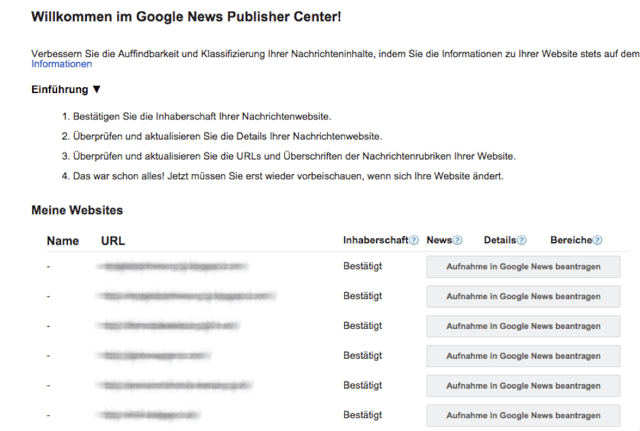Open help icon next to Inhaberschaft
Image resolution: width=640 pixels, height=431 pixels.
tap(414, 240)
